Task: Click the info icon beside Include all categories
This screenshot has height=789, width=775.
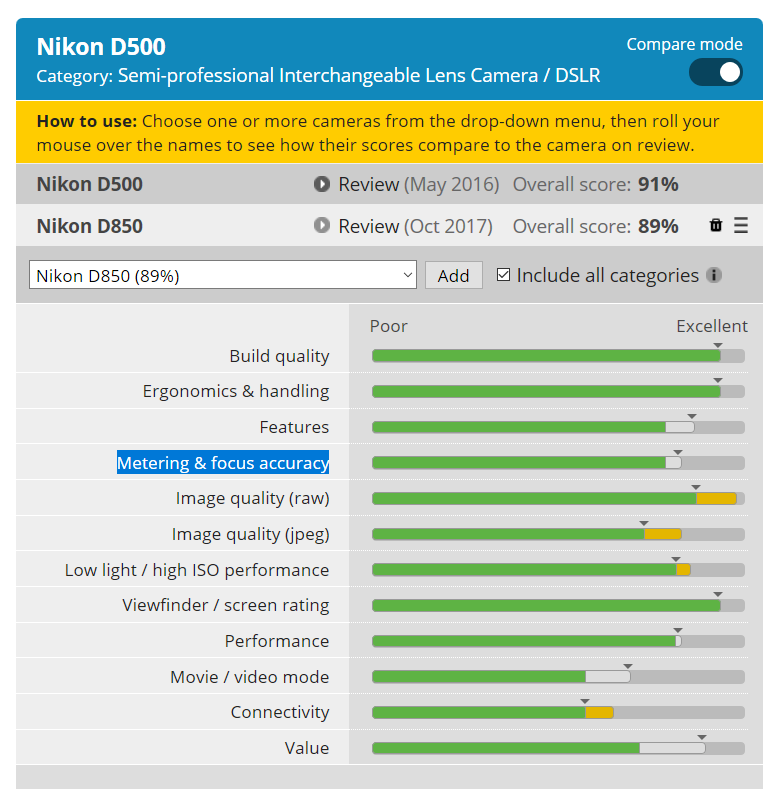Action: tap(714, 275)
